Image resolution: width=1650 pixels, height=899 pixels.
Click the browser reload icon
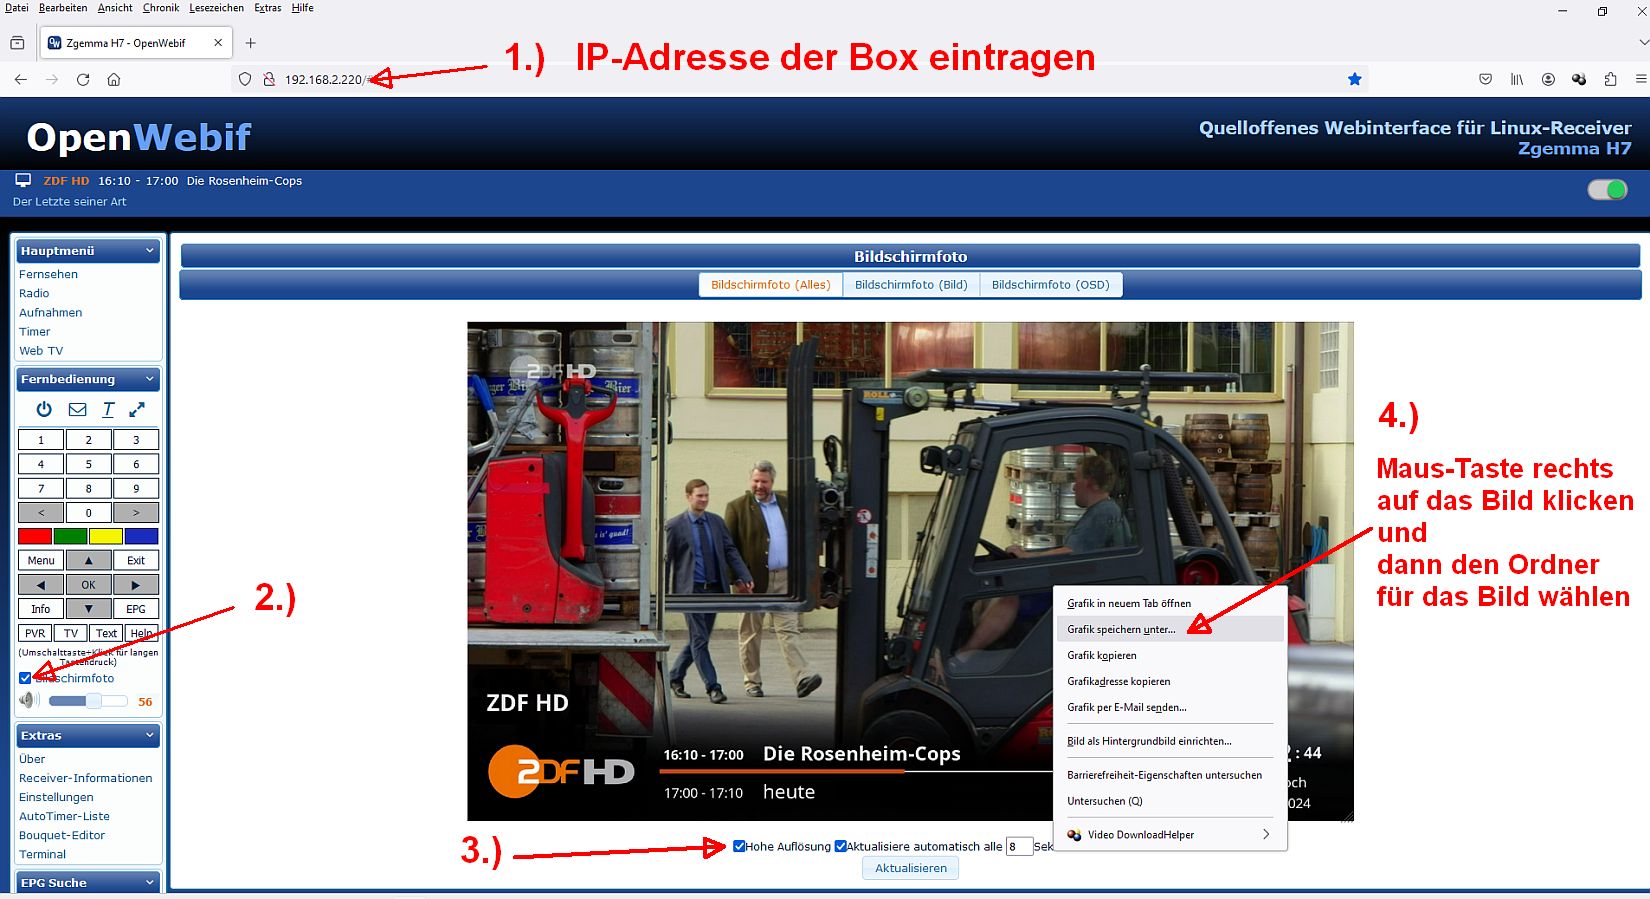(x=83, y=79)
